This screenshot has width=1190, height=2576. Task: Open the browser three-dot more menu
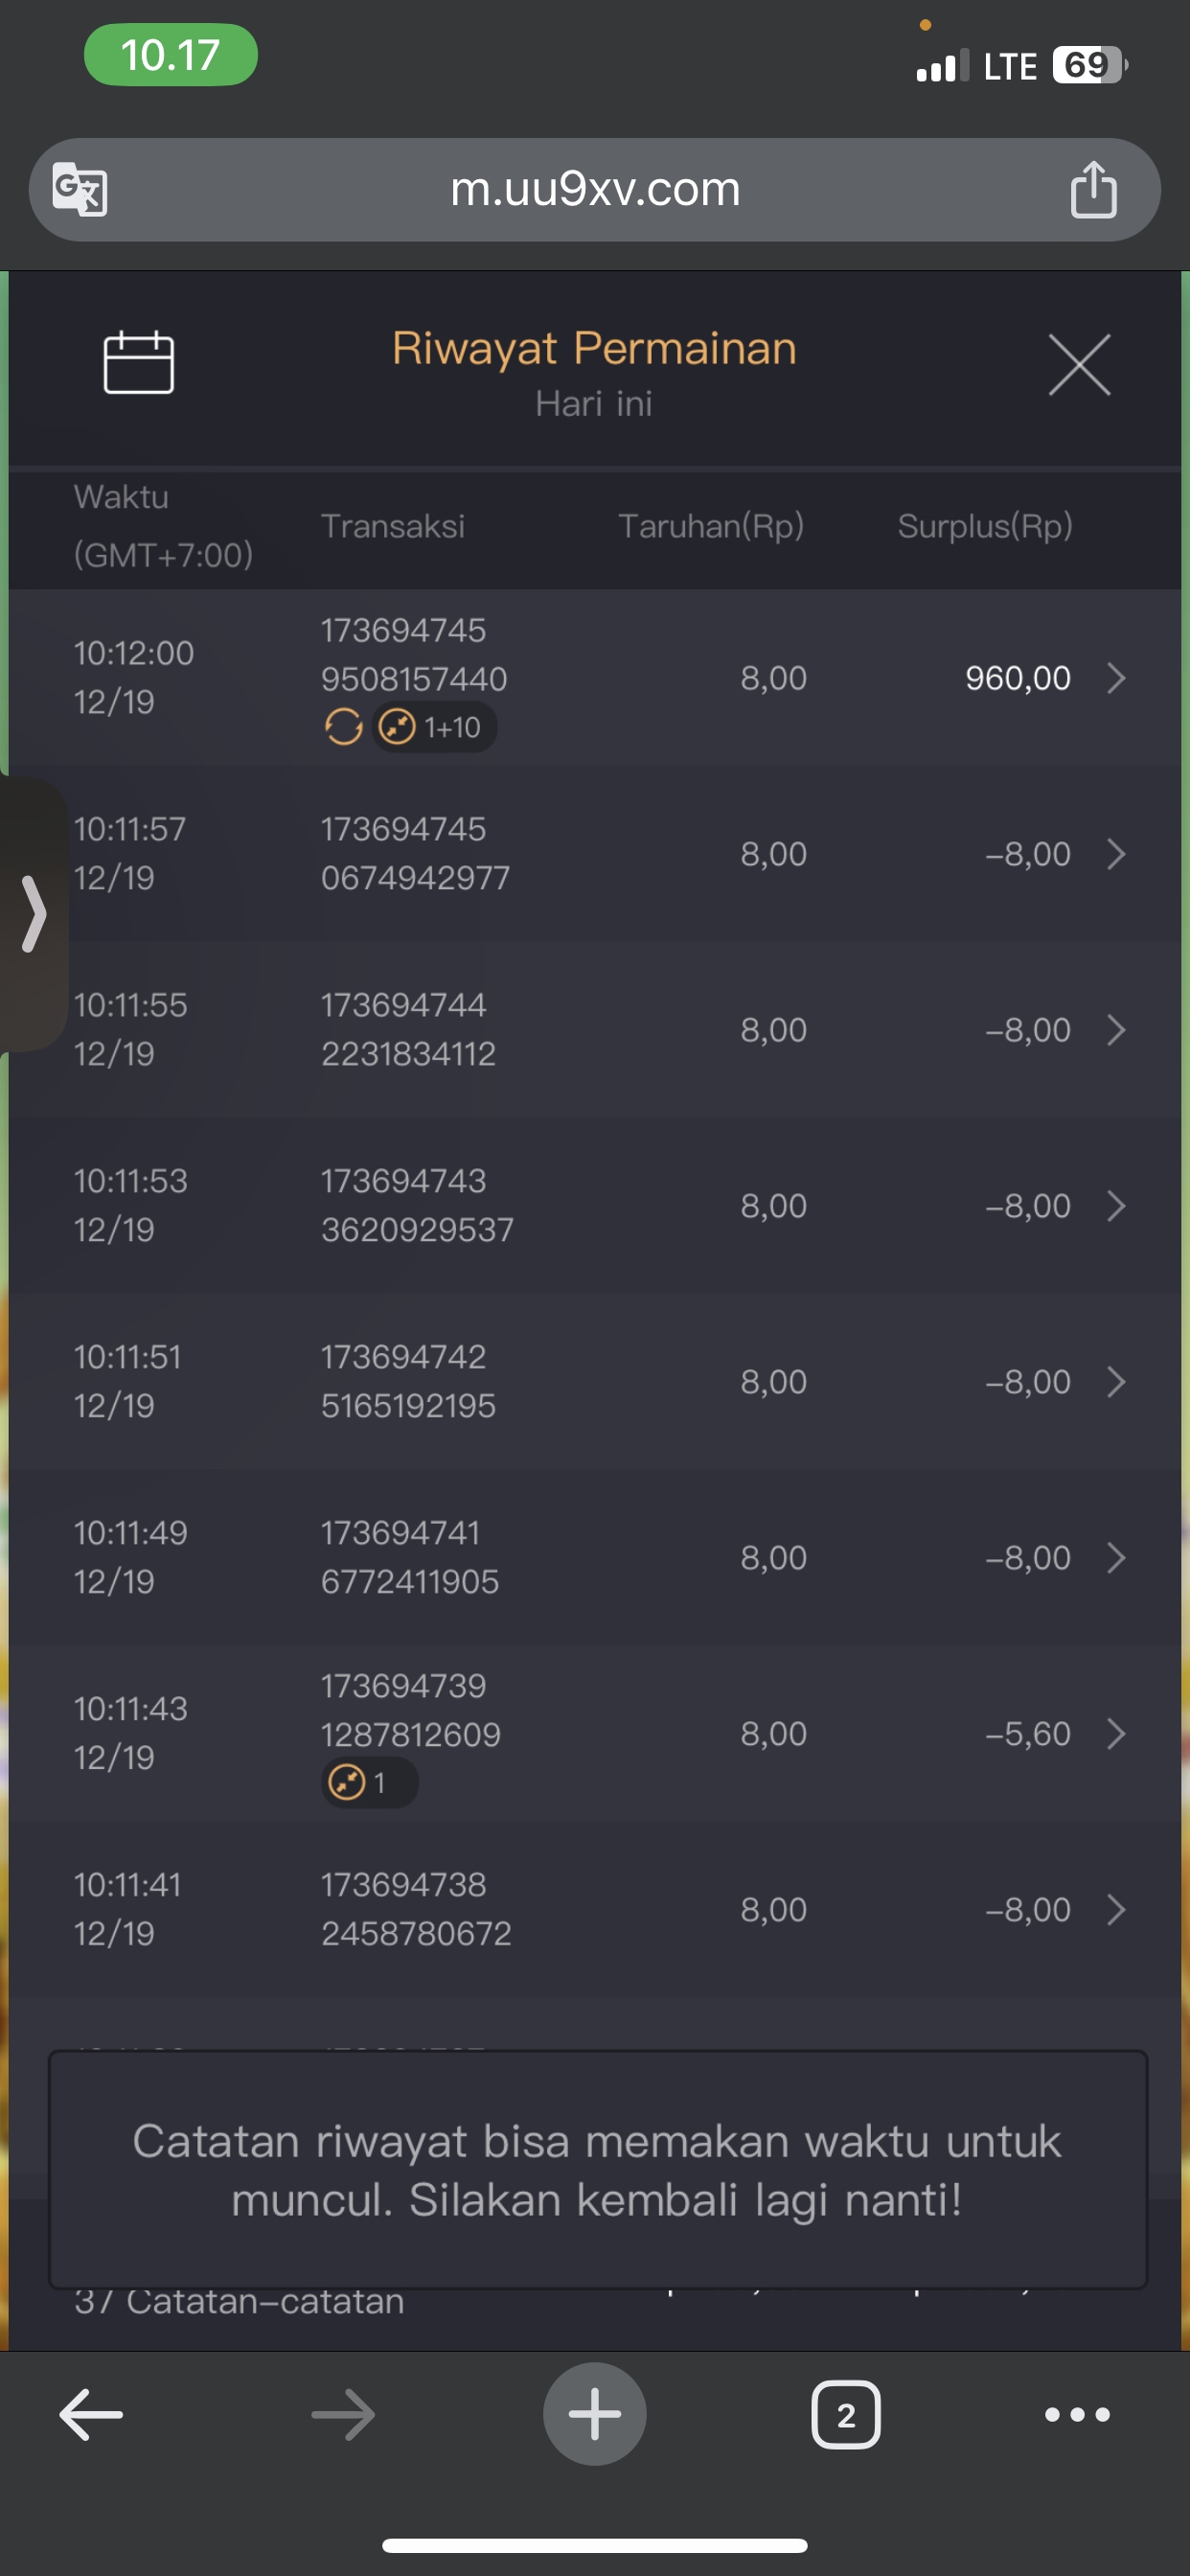1077,2415
